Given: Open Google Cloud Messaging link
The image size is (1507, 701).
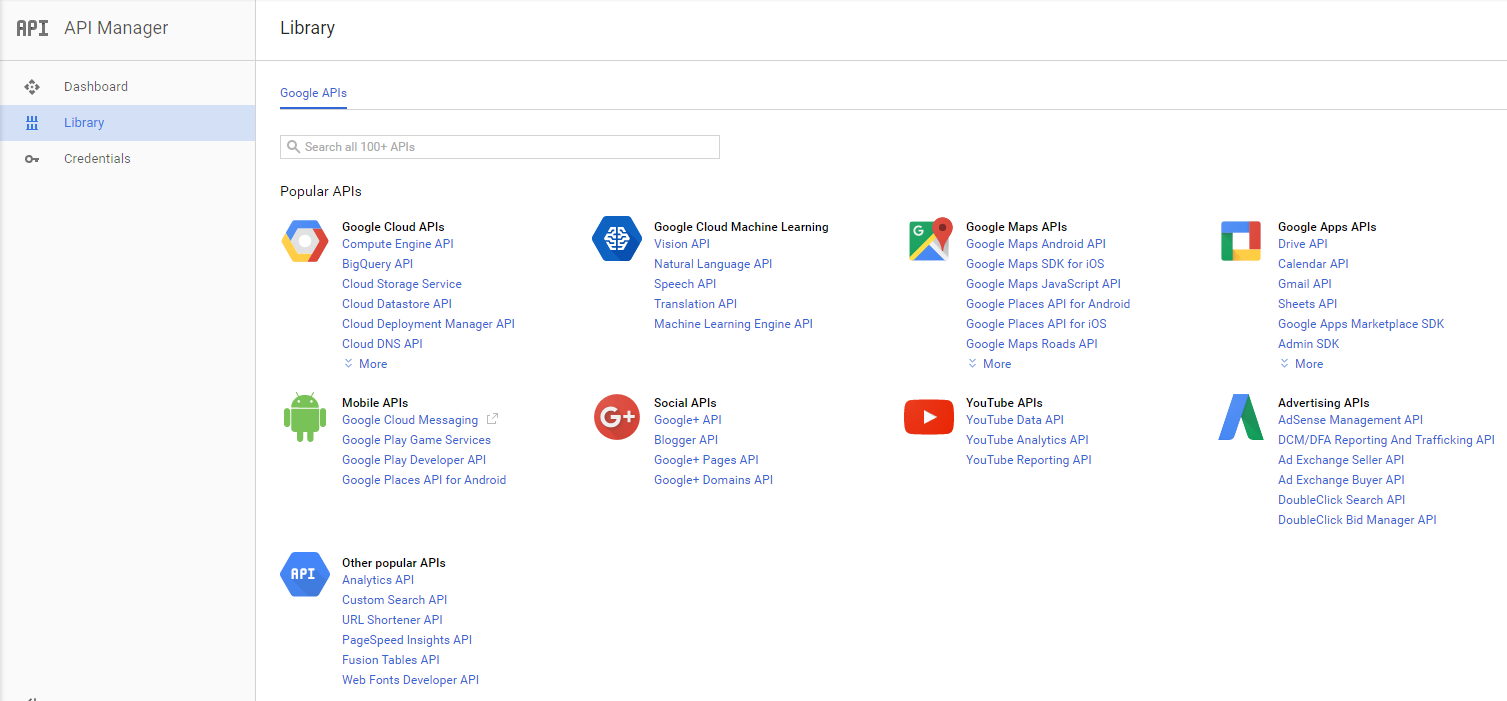Looking at the screenshot, I should [410, 420].
